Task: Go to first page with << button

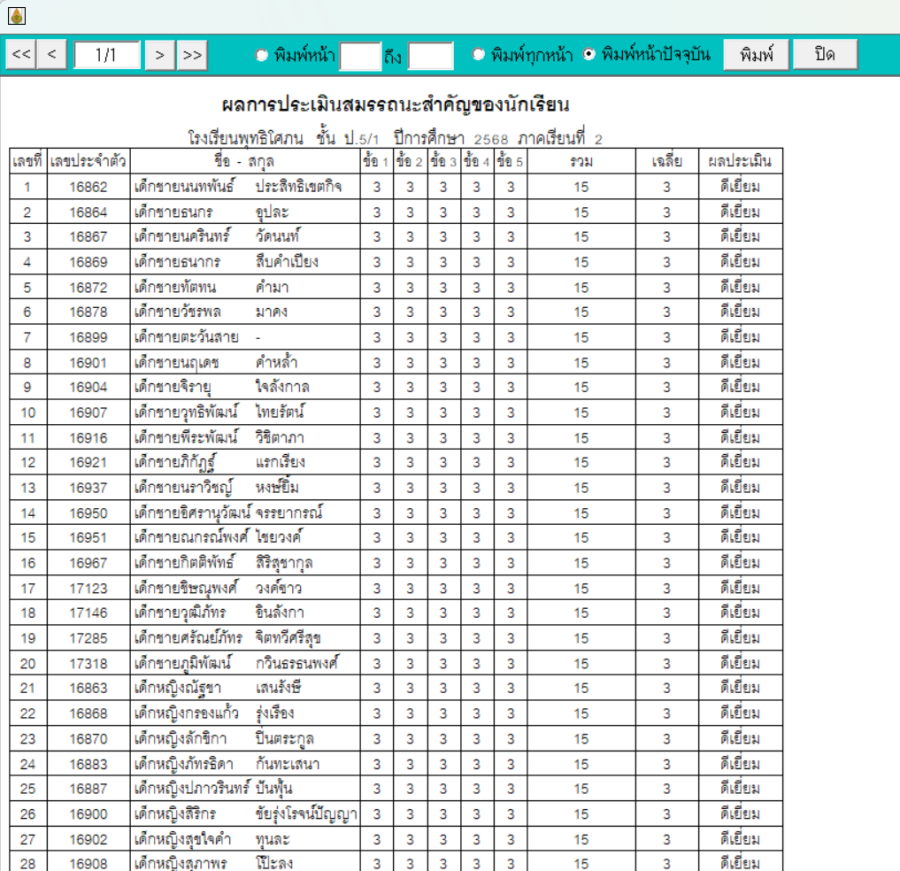Action: click(21, 55)
